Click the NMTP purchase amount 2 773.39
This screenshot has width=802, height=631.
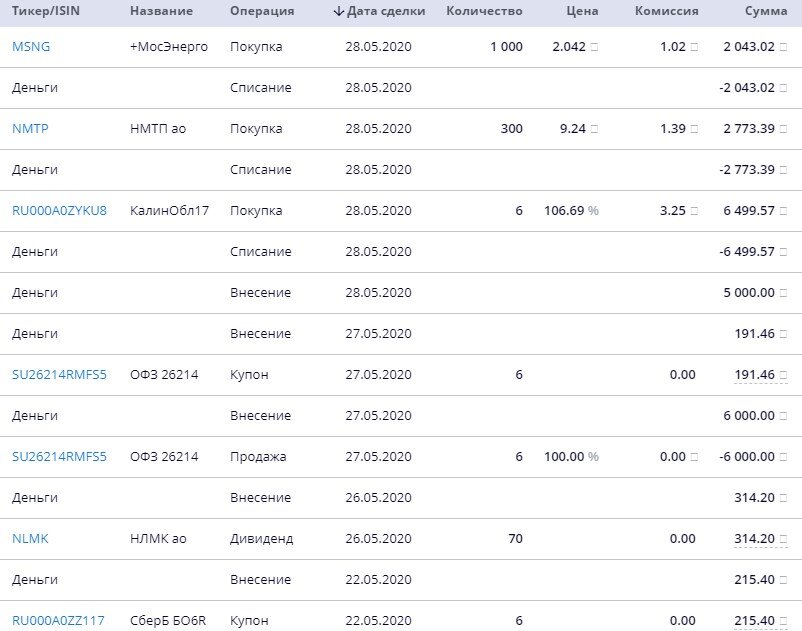click(x=749, y=128)
